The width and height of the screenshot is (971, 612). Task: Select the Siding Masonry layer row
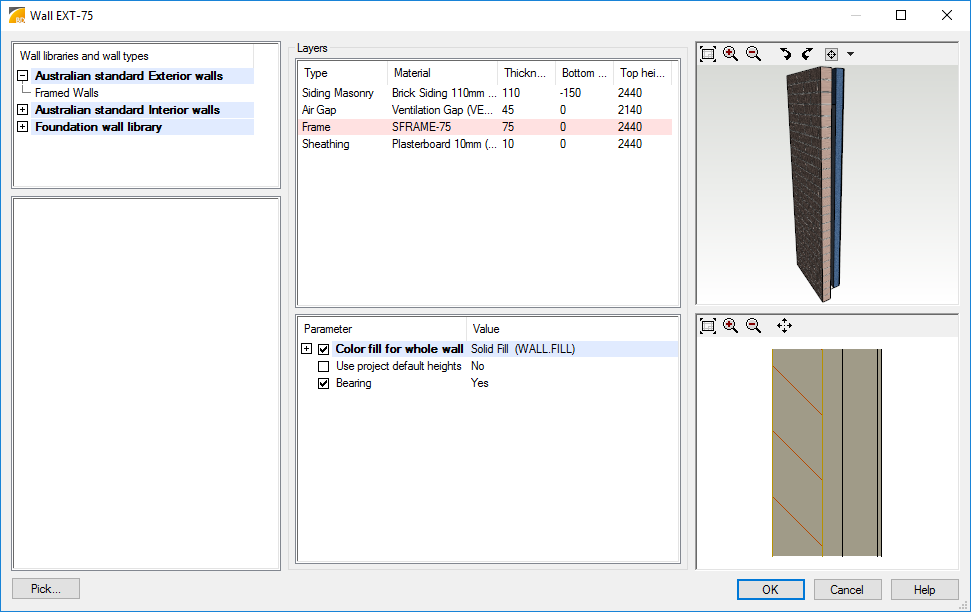tap(338, 93)
